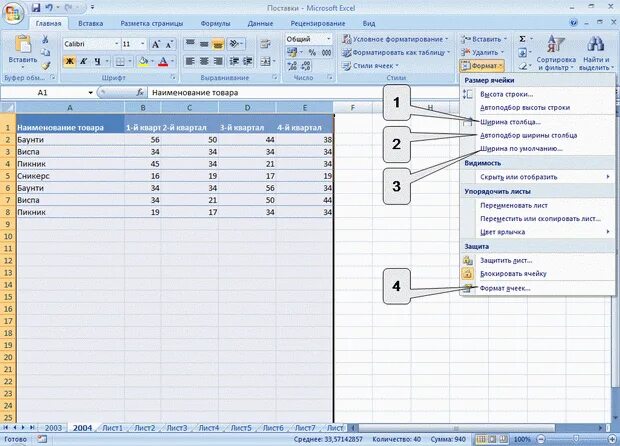Open the number format Общий dropdown

point(328,39)
